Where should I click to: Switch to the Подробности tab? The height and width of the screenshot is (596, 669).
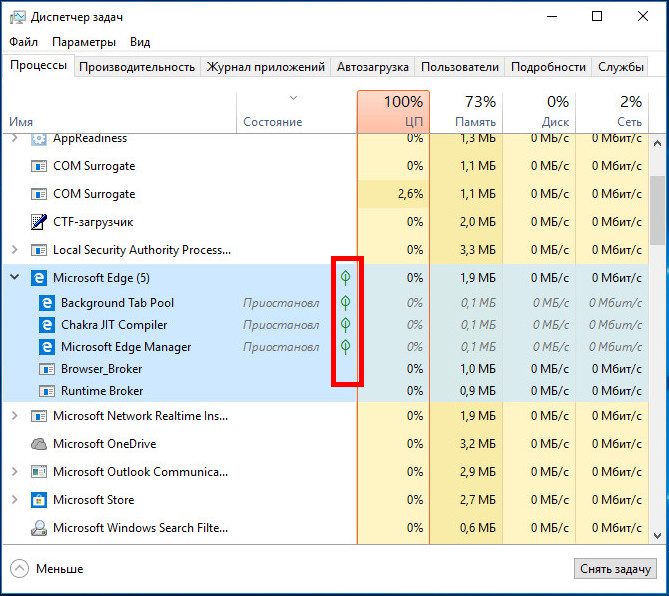(x=548, y=67)
